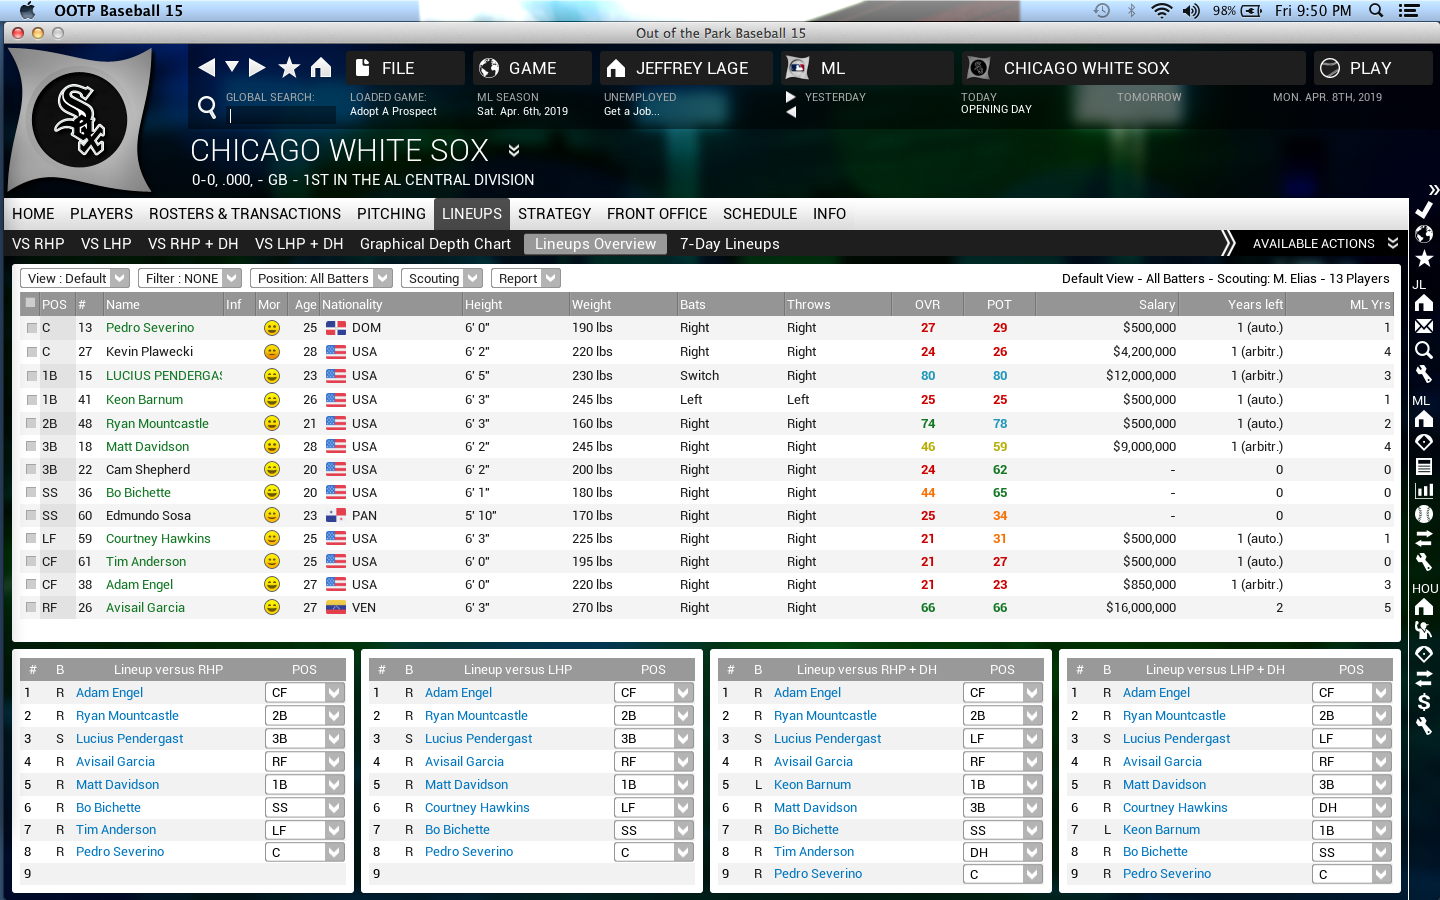Open the Filter: NONE dropdown
Image resolution: width=1440 pixels, height=900 pixels.
pos(189,278)
